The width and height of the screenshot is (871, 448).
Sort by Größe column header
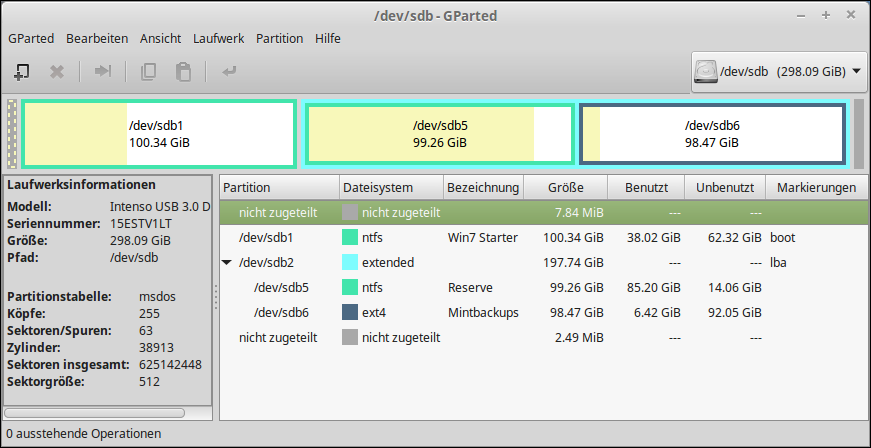(x=566, y=188)
